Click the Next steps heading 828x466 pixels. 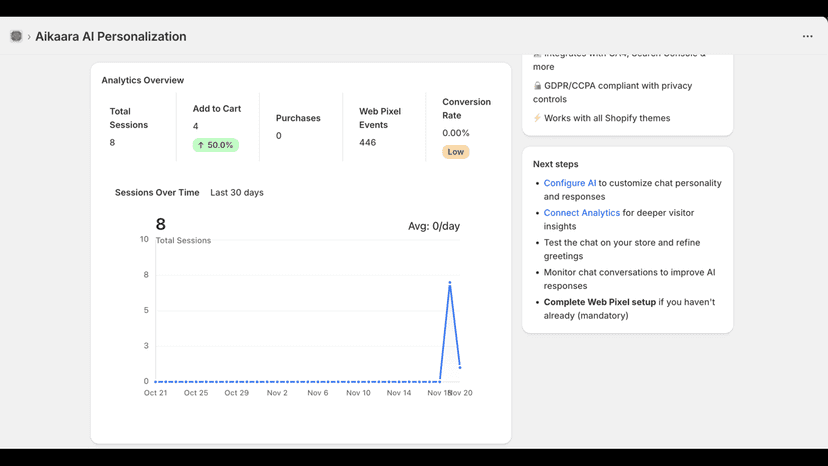(x=556, y=164)
